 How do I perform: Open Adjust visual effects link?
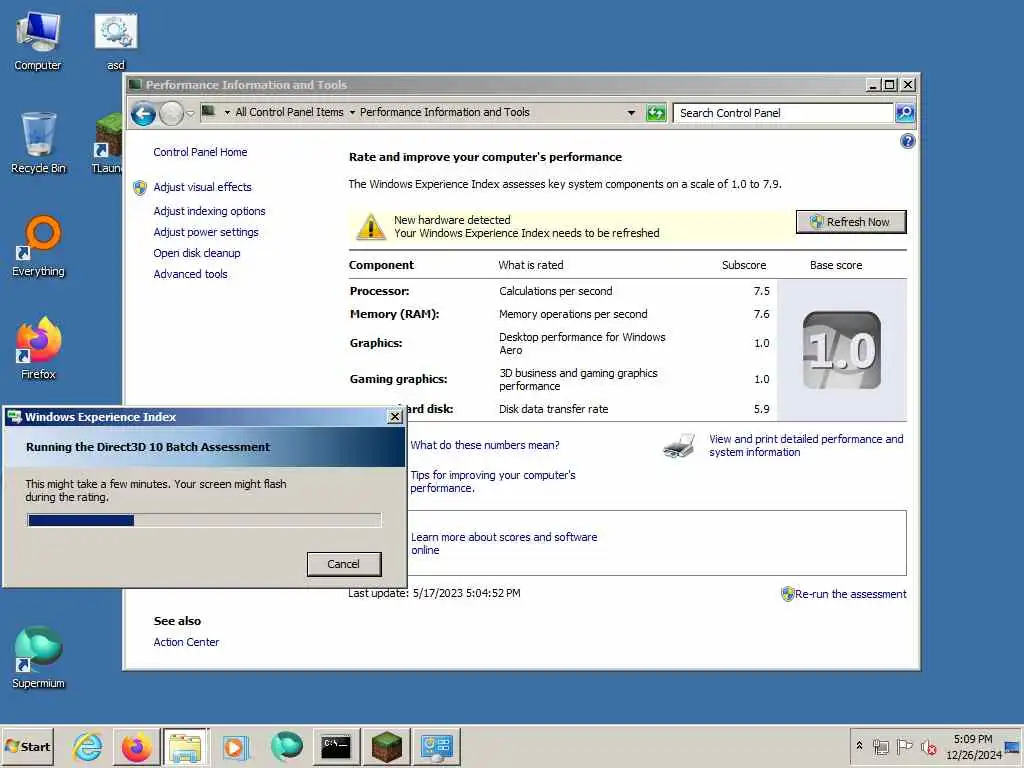tap(202, 187)
